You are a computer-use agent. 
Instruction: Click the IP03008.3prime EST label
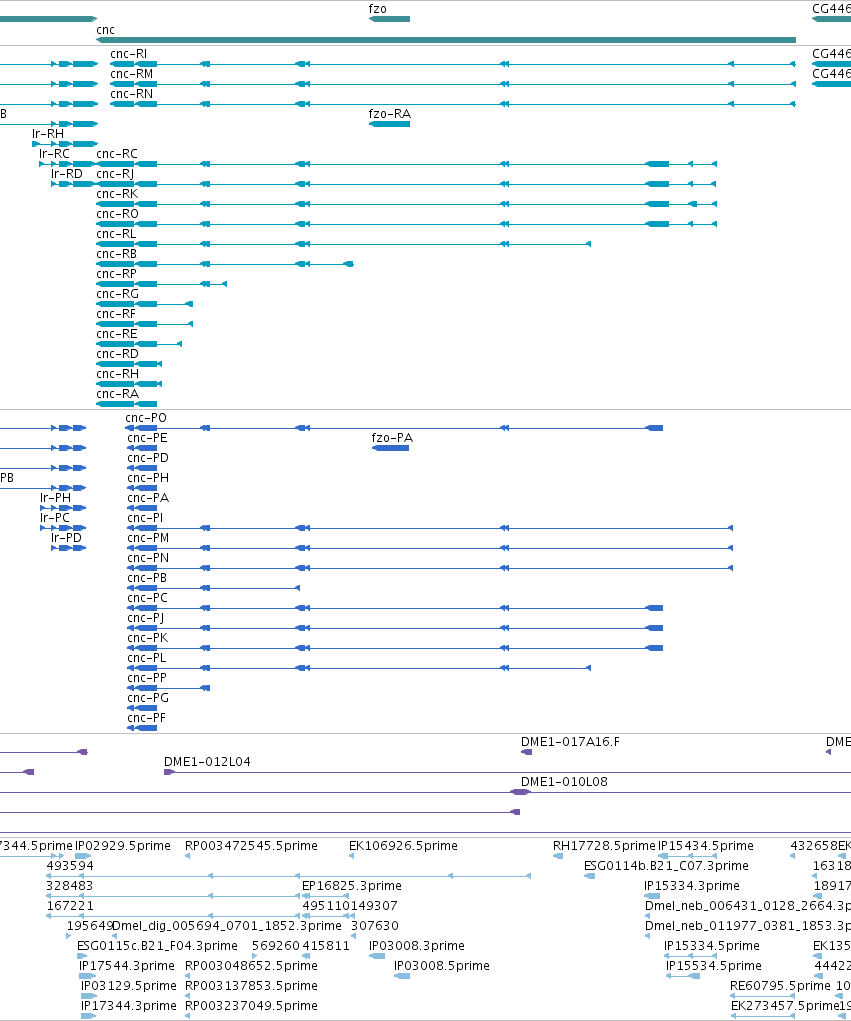coord(417,946)
